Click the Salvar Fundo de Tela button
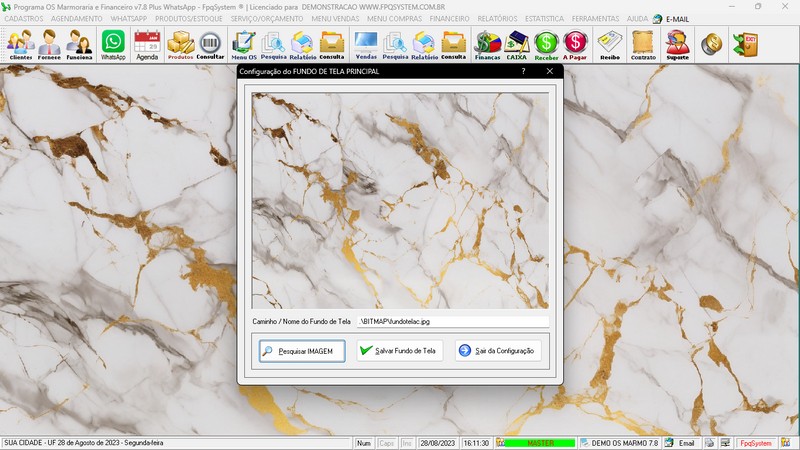This screenshot has width=800, height=450. click(x=399, y=351)
